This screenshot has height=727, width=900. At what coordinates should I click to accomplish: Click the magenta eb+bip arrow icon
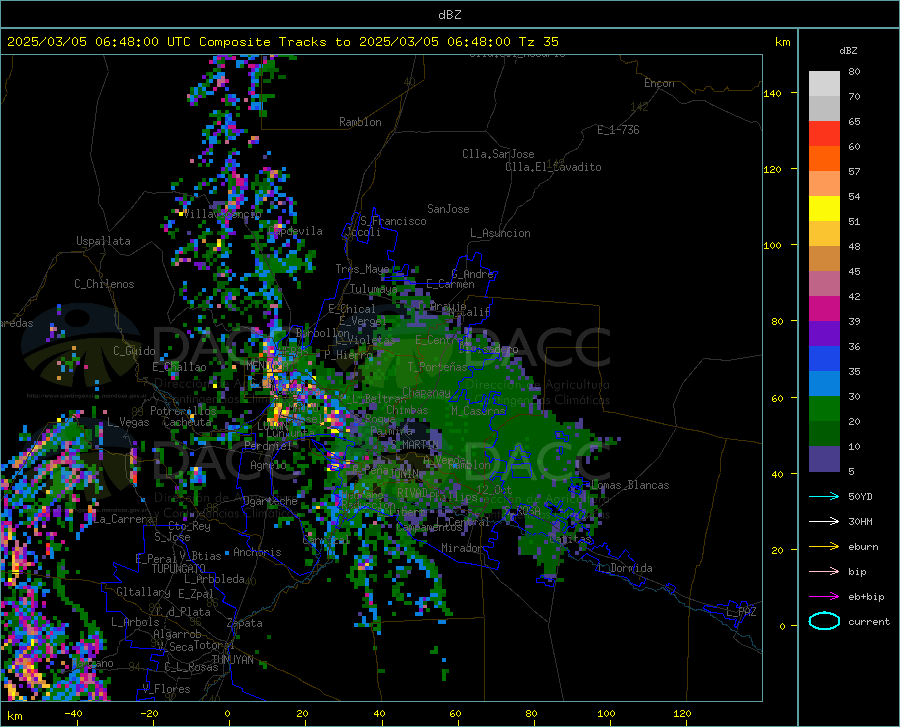pyautogui.click(x=824, y=597)
